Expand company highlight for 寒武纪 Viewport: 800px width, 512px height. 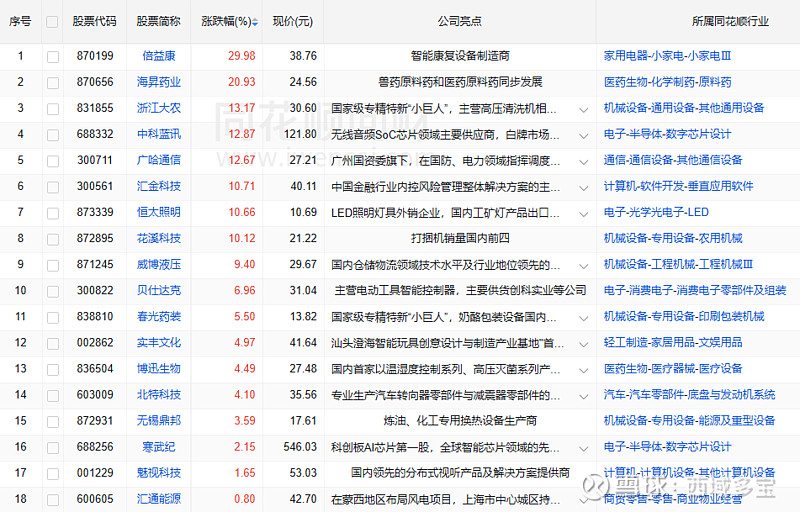point(584,448)
